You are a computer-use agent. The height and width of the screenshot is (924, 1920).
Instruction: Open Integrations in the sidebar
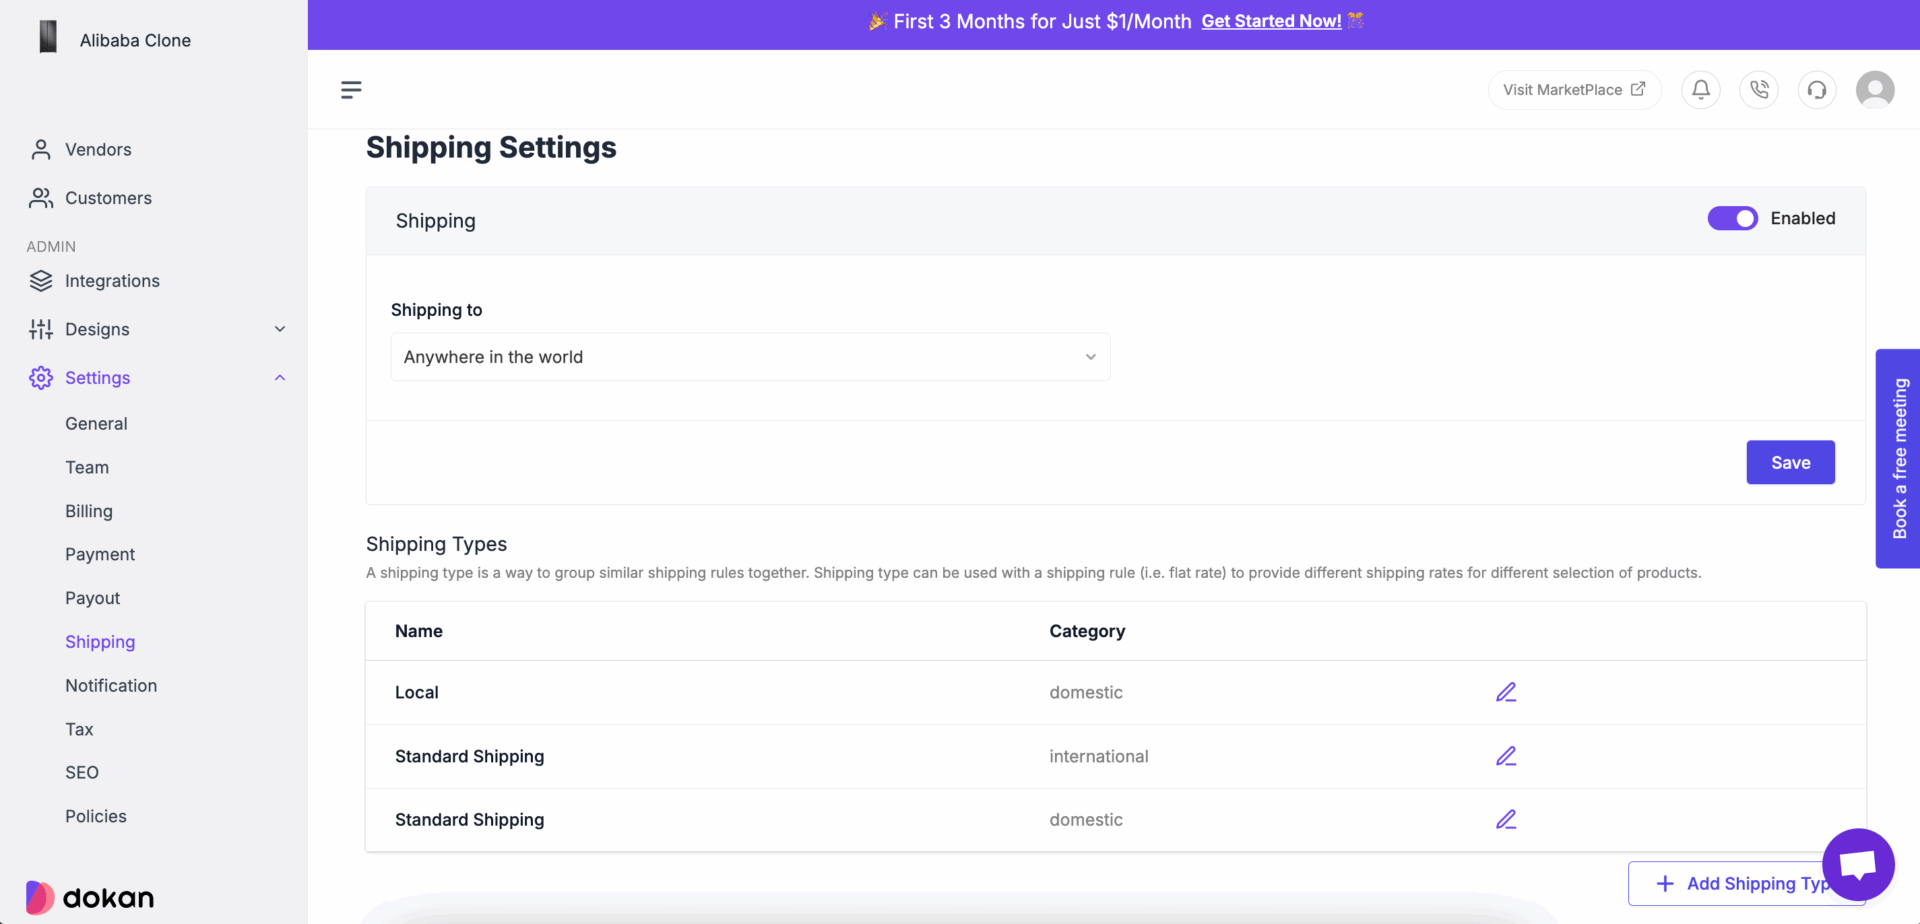coord(112,281)
